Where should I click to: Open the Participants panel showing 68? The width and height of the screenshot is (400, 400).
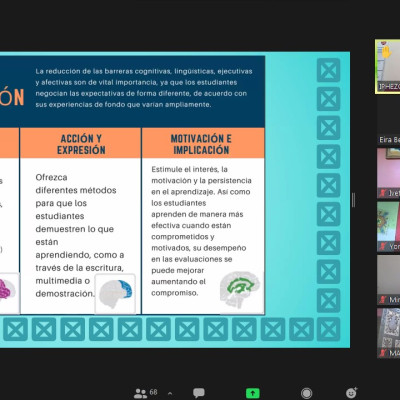pos(145,393)
